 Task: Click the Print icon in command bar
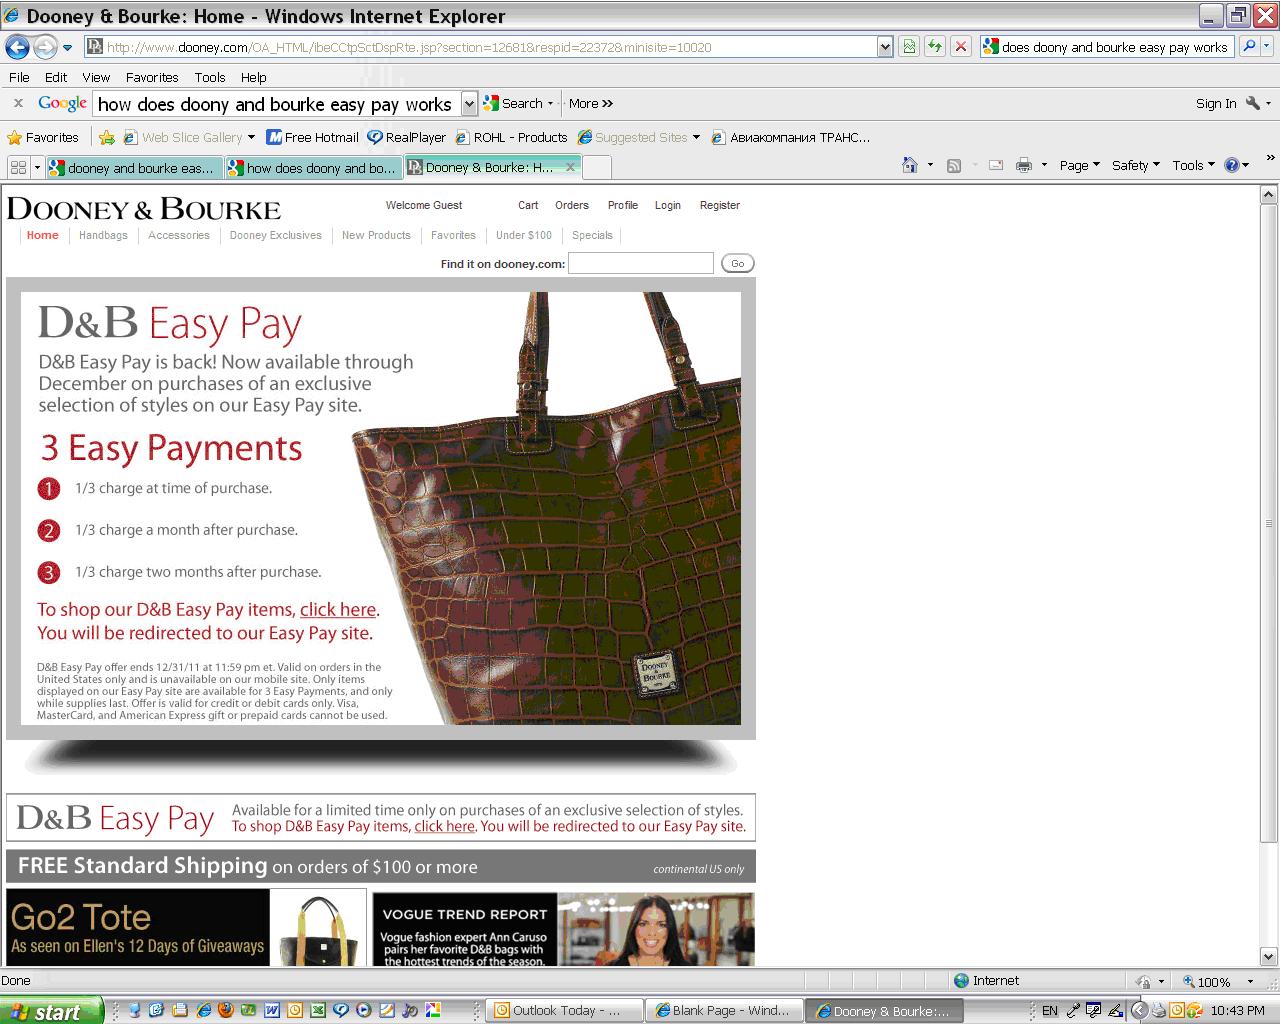tap(1023, 166)
